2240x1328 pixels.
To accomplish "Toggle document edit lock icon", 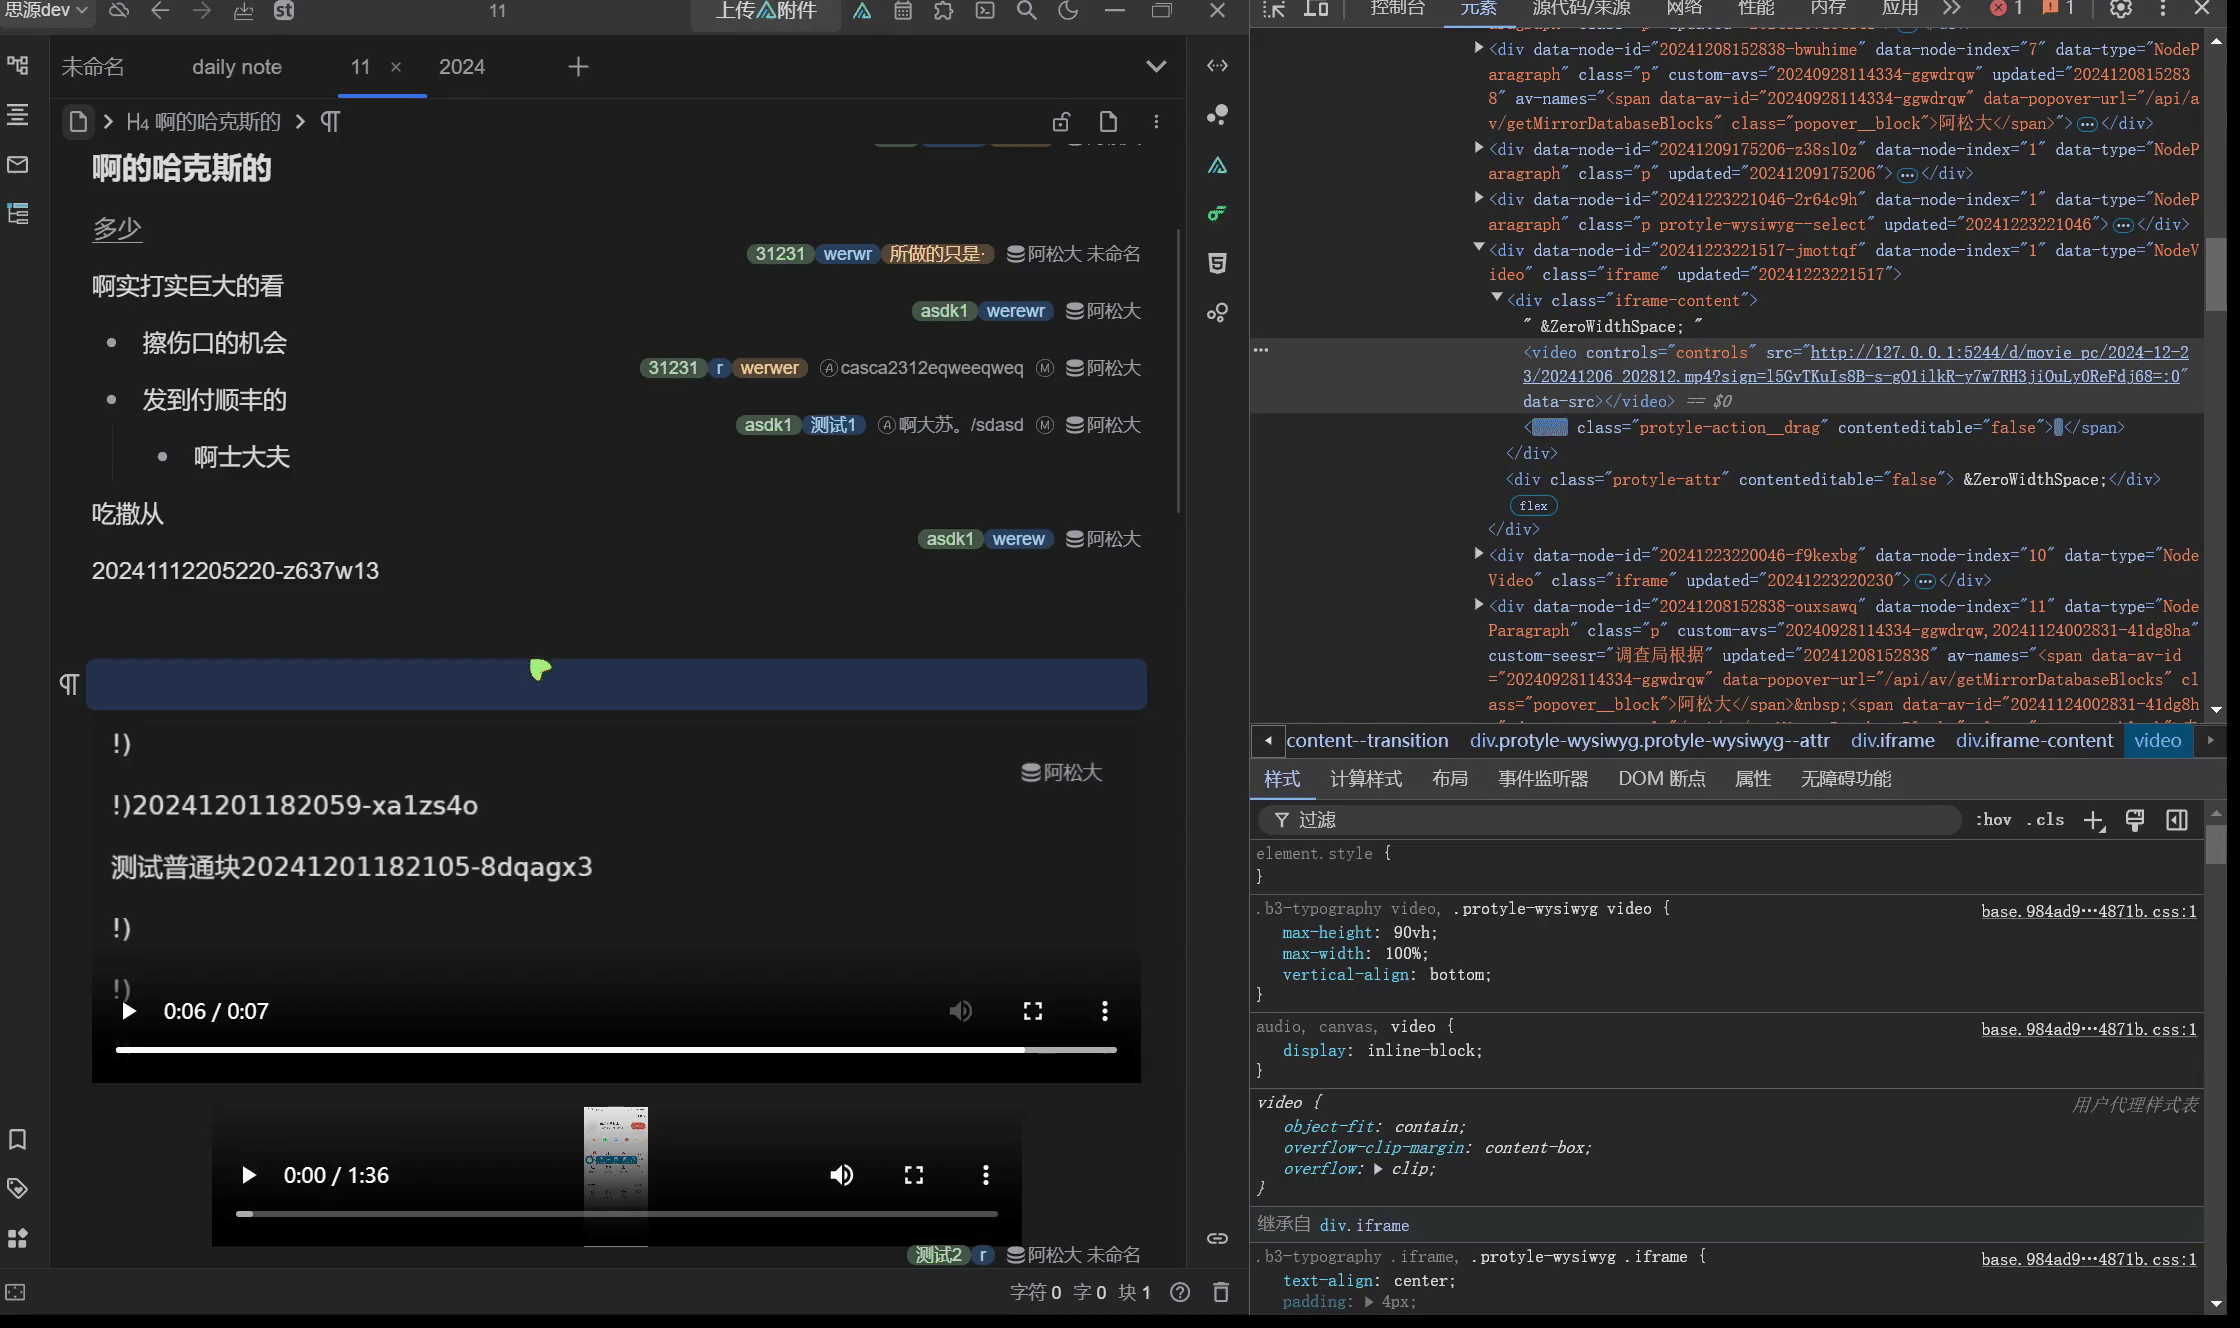I will tap(1061, 122).
